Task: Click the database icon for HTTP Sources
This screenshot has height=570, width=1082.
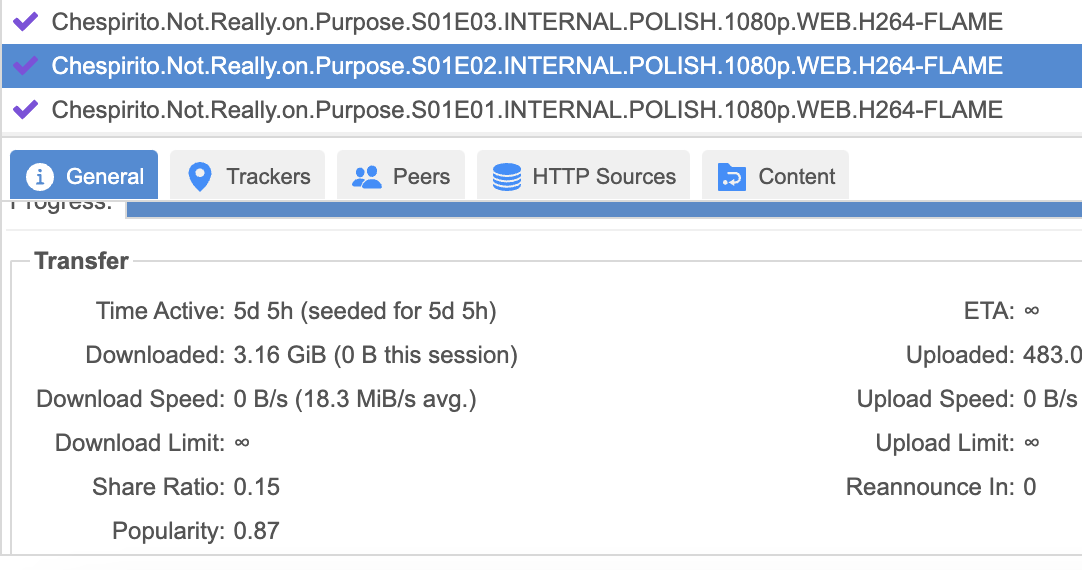Action: [x=507, y=177]
